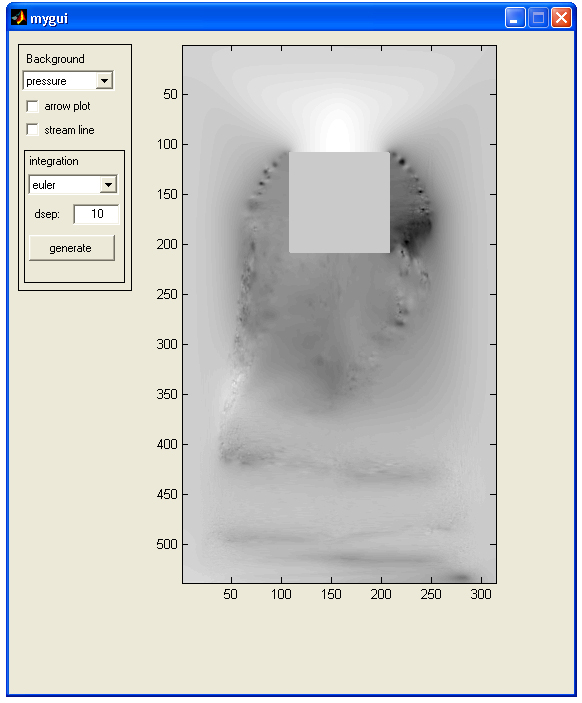Open the pressure background dropdown arrow
This screenshot has width=582, height=703.
coord(104,81)
